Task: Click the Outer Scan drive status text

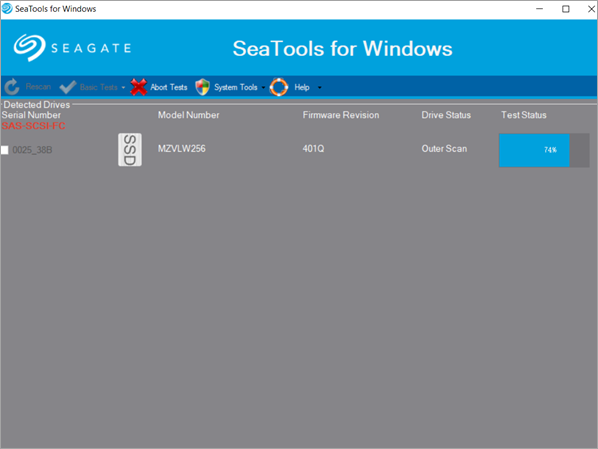Action: coord(444,149)
